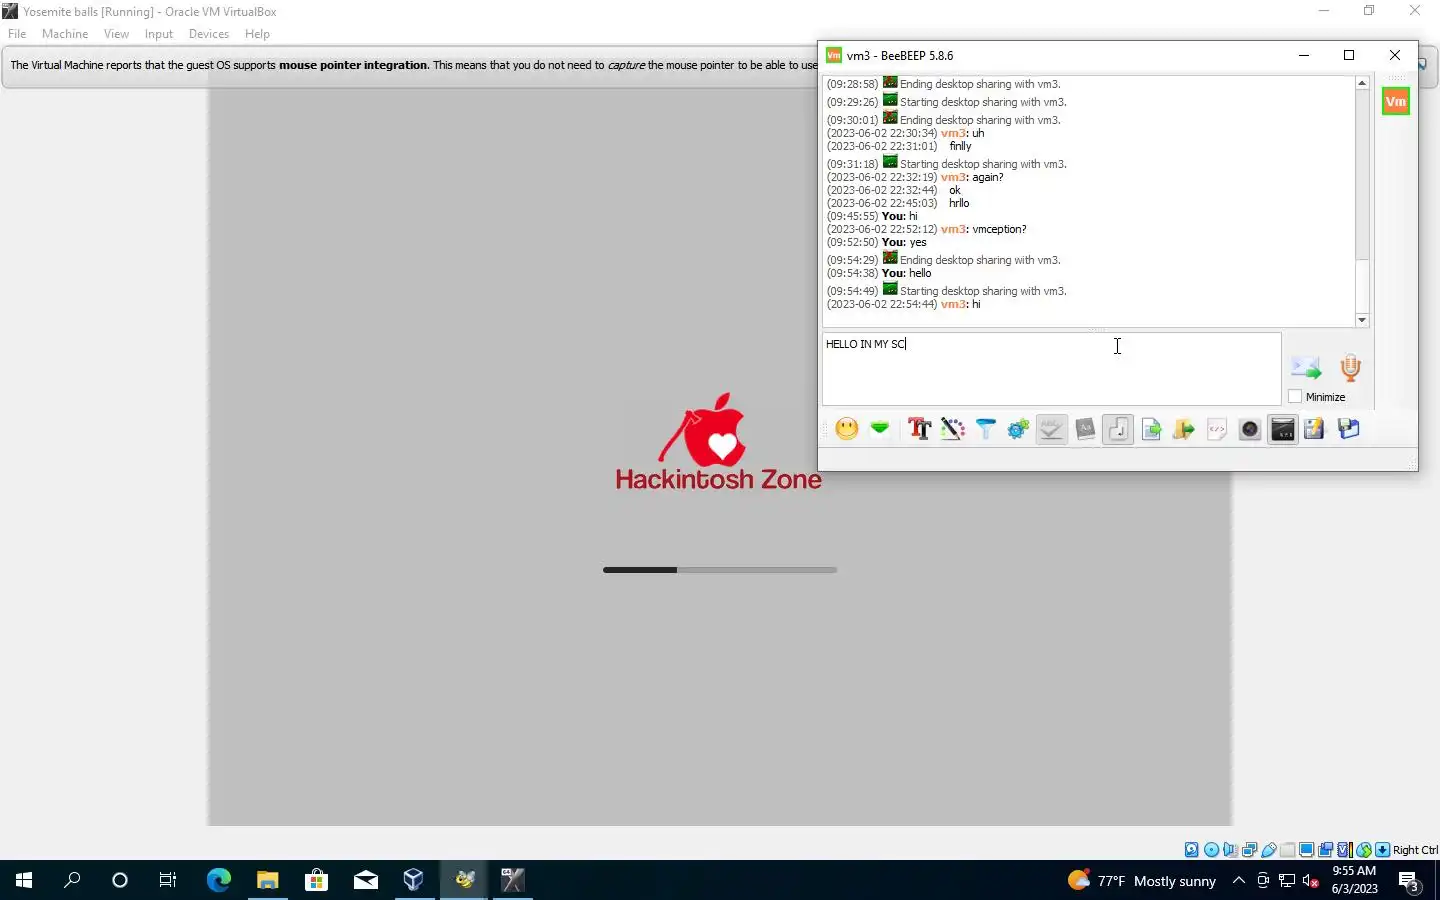Open VirtualBox Manager from the taskbar

pyautogui.click(x=414, y=880)
